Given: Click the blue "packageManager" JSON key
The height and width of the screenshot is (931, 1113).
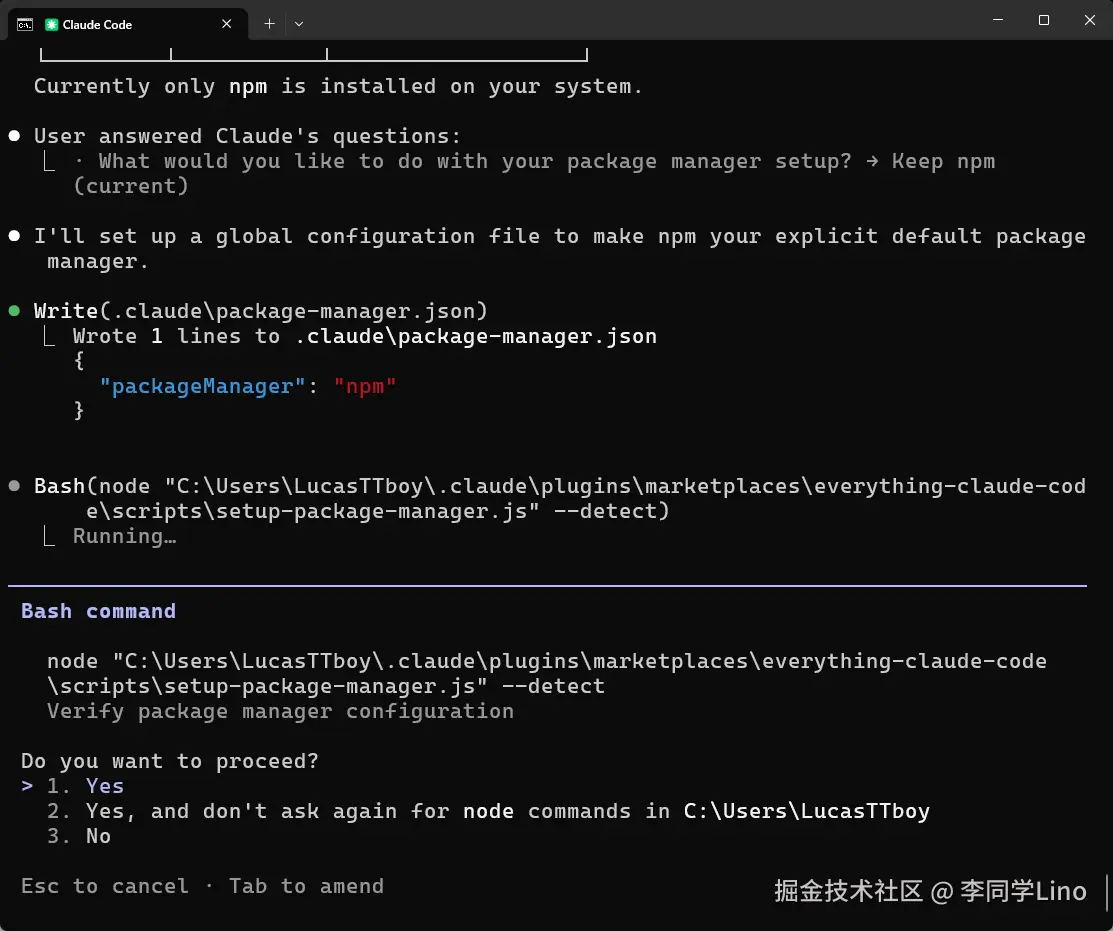Looking at the screenshot, I should tap(202, 386).
